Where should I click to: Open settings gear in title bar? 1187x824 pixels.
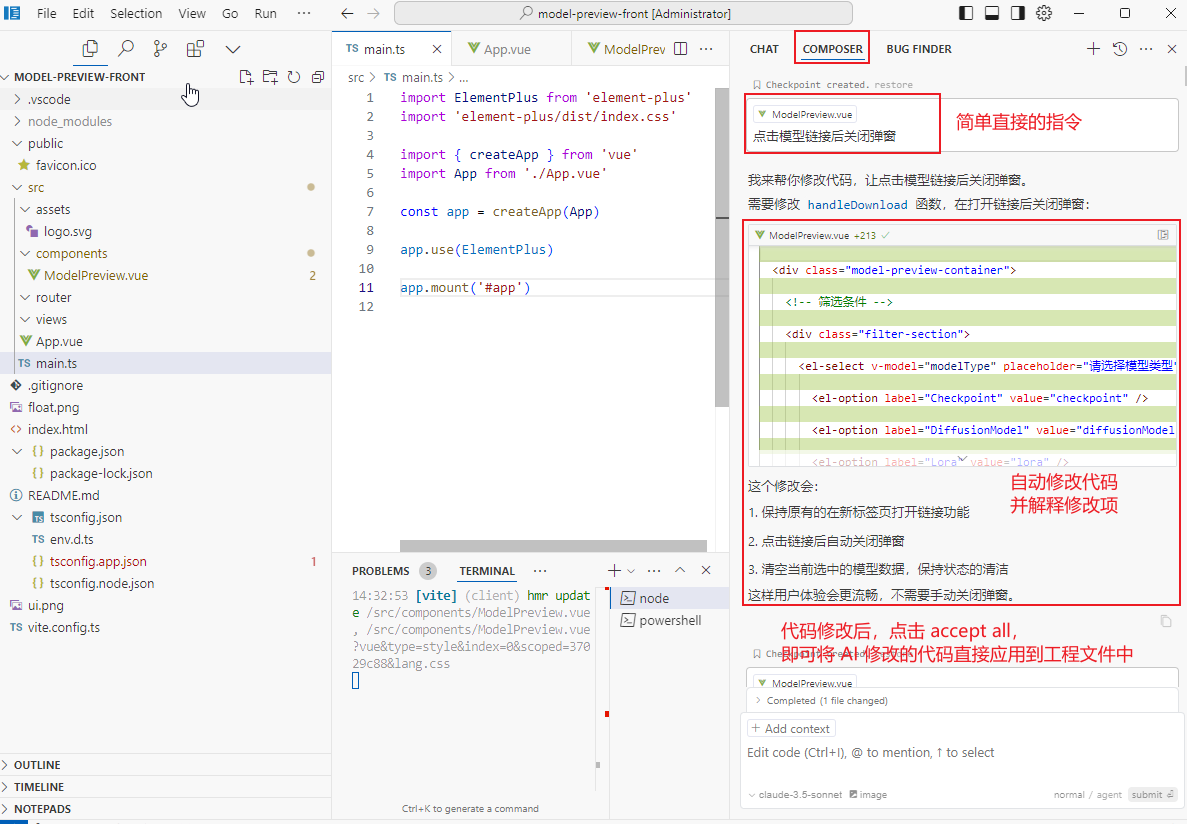click(x=1044, y=13)
